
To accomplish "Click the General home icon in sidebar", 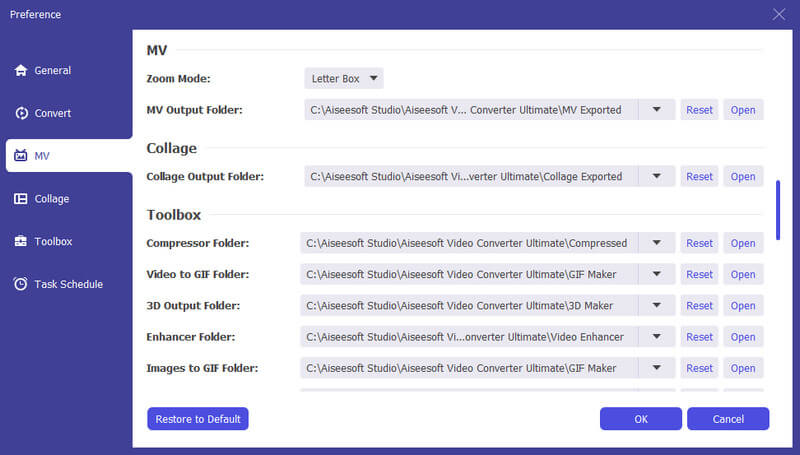I will coord(20,70).
